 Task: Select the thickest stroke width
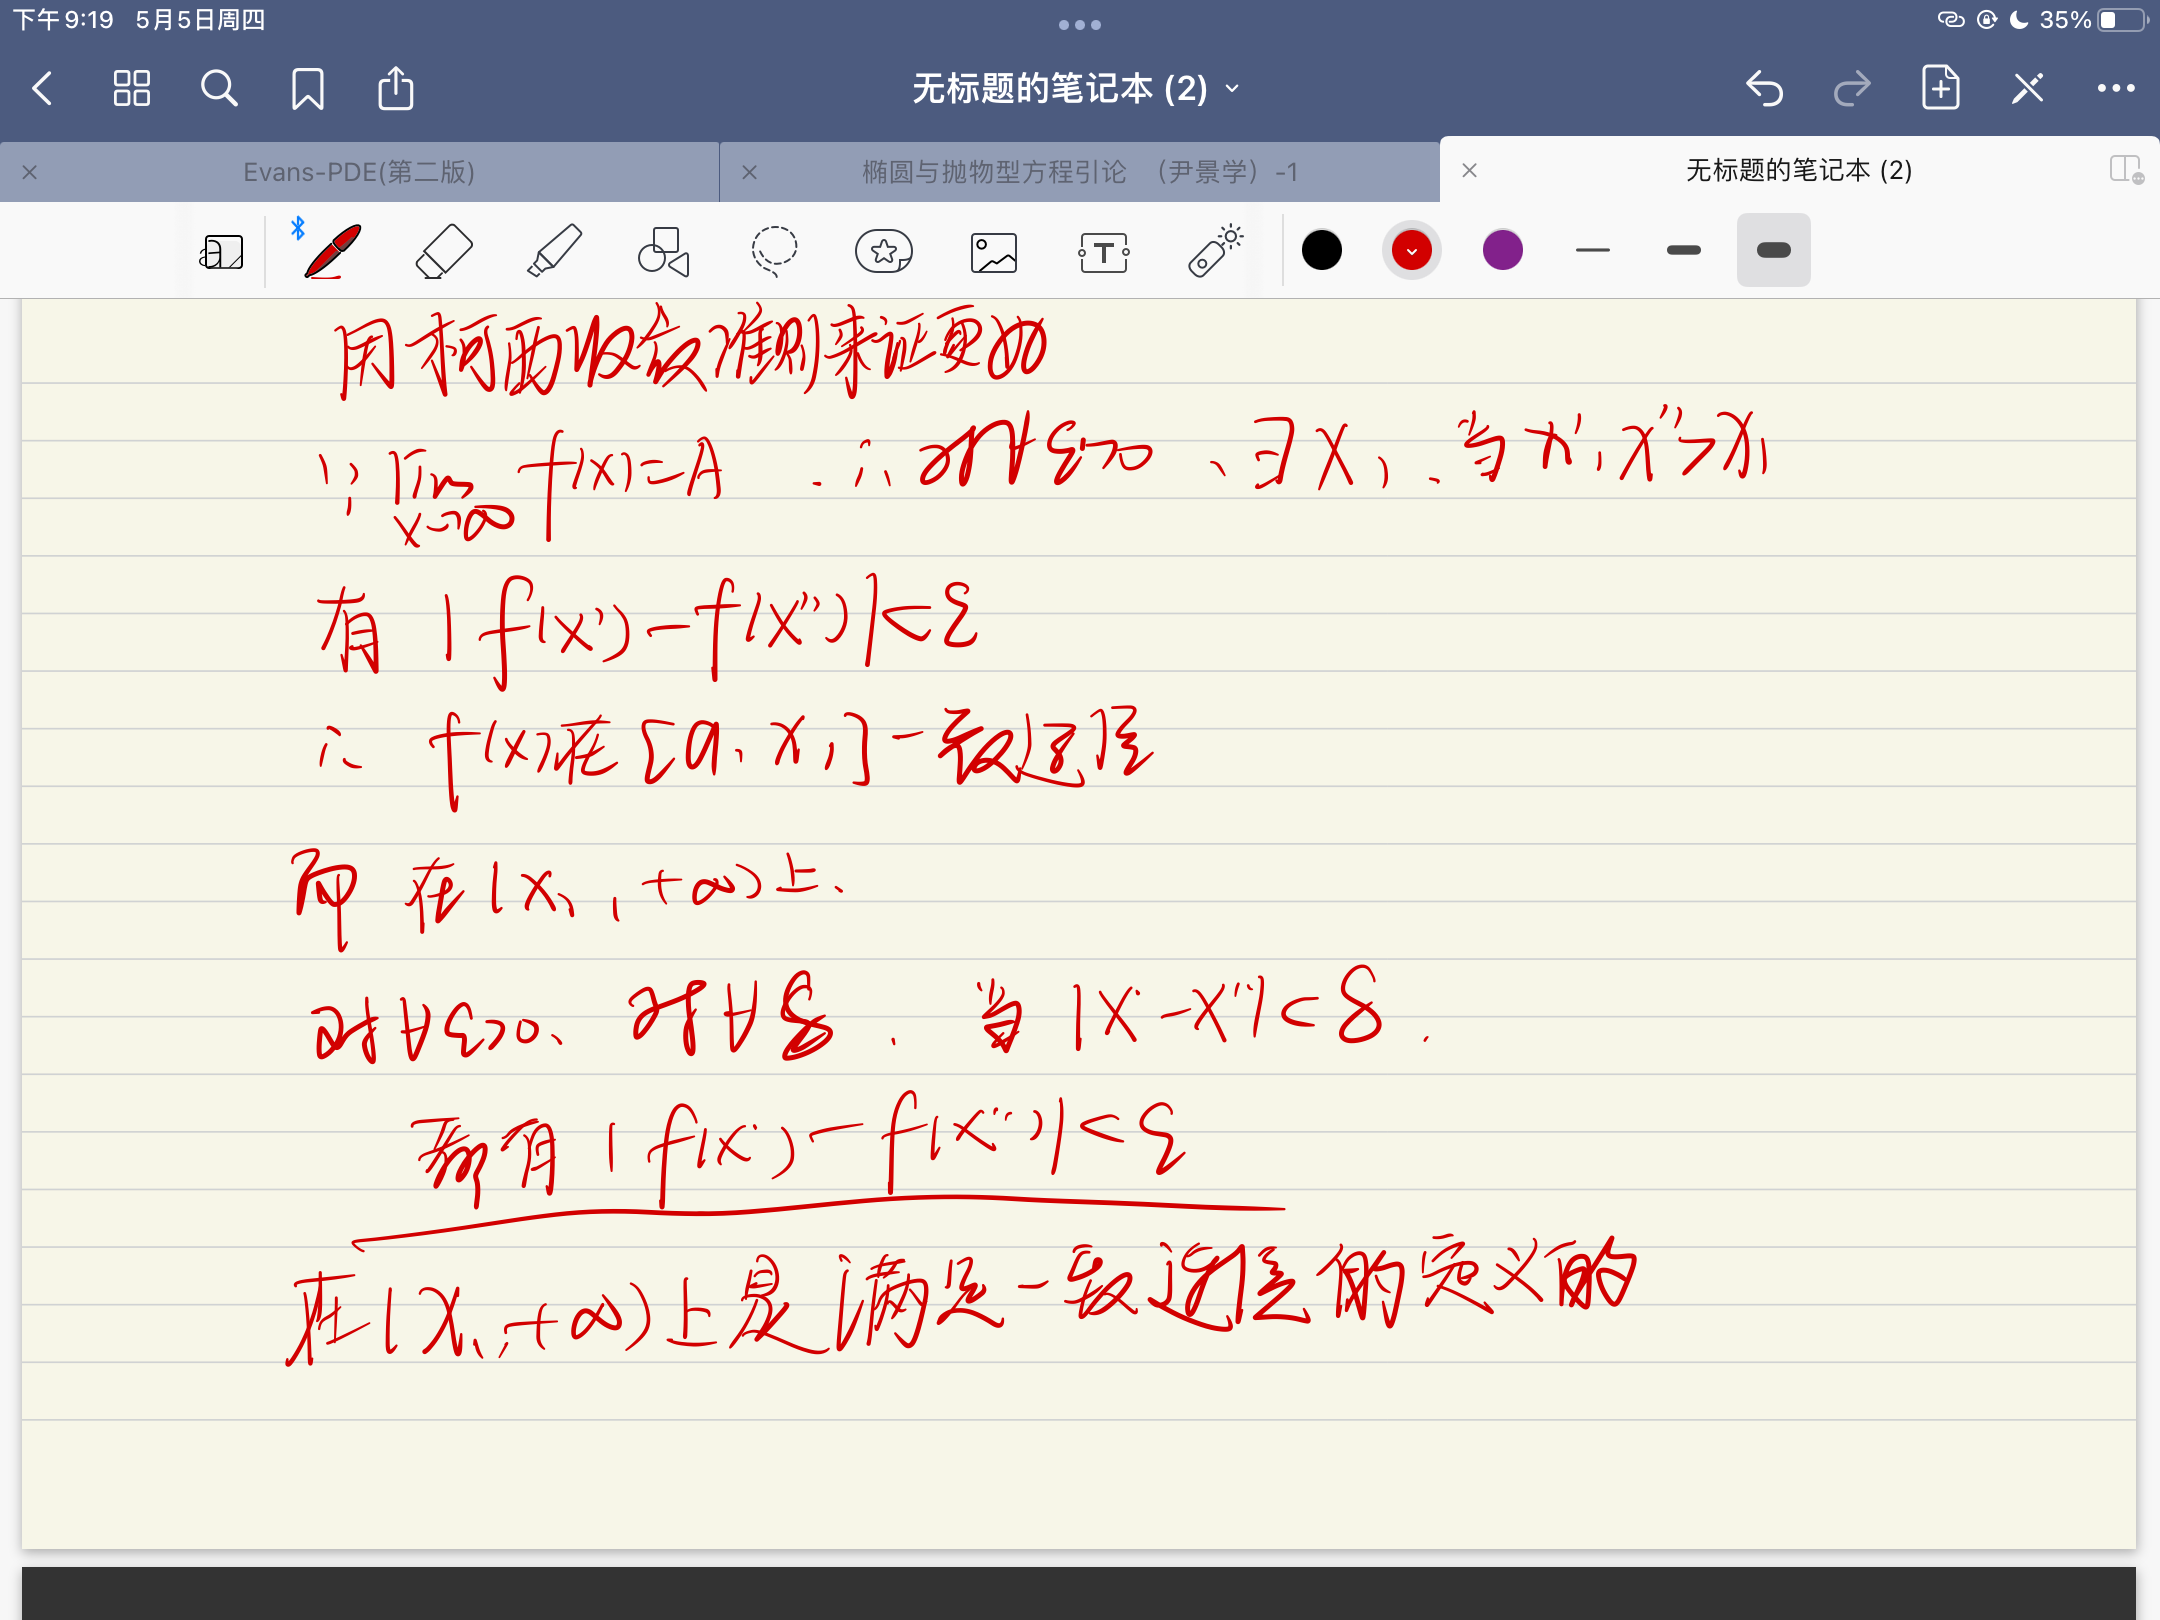click(x=1774, y=251)
